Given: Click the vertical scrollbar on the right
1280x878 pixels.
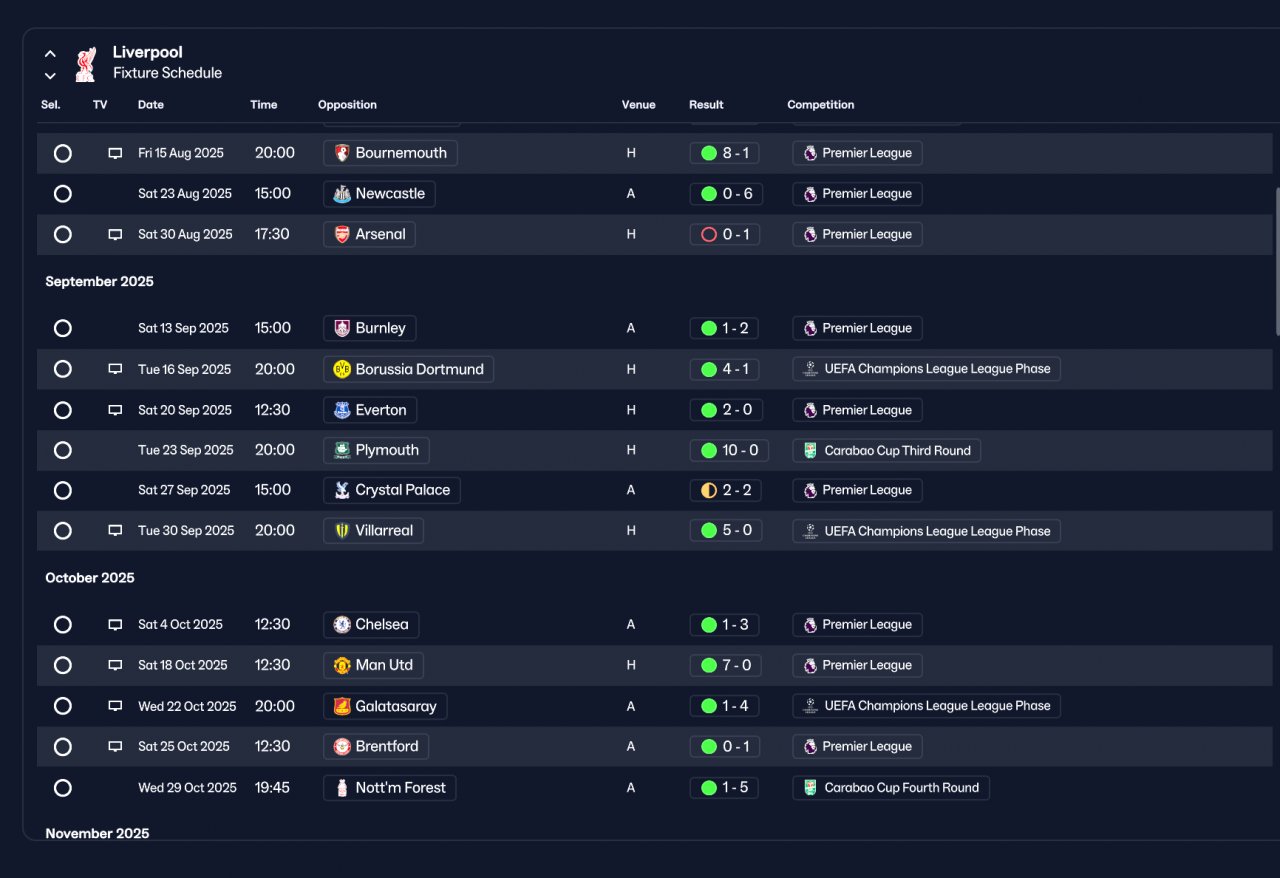Looking at the screenshot, I should click(x=1276, y=260).
